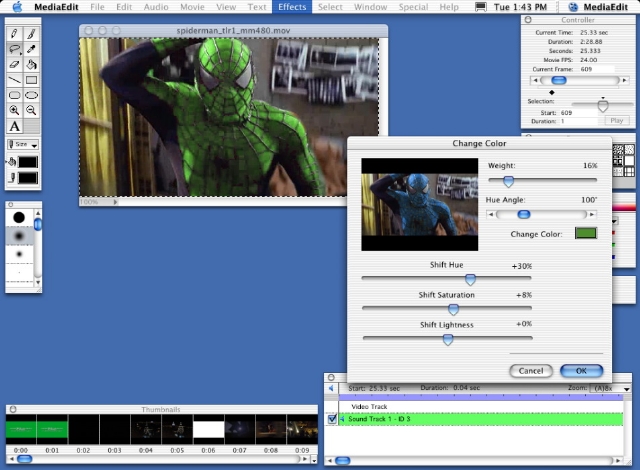Image resolution: width=640 pixels, height=470 pixels.
Task: Open the Apple menu
Action: pyautogui.click(x=17, y=7)
